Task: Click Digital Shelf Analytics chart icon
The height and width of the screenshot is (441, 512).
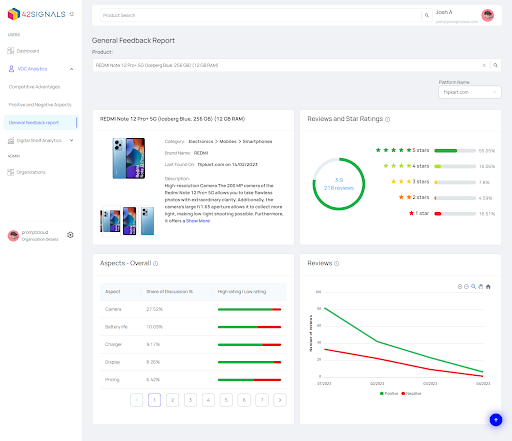Action: point(11,140)
